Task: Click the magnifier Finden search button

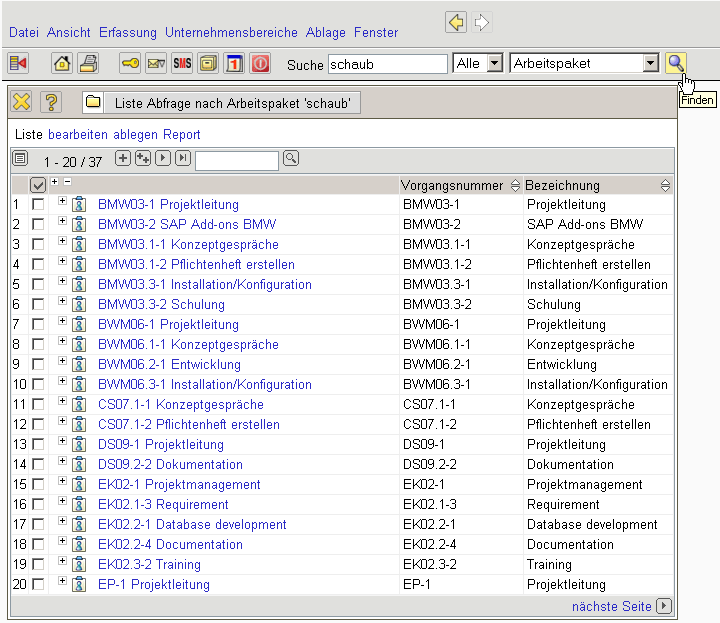Action: [x=677, y=63]
